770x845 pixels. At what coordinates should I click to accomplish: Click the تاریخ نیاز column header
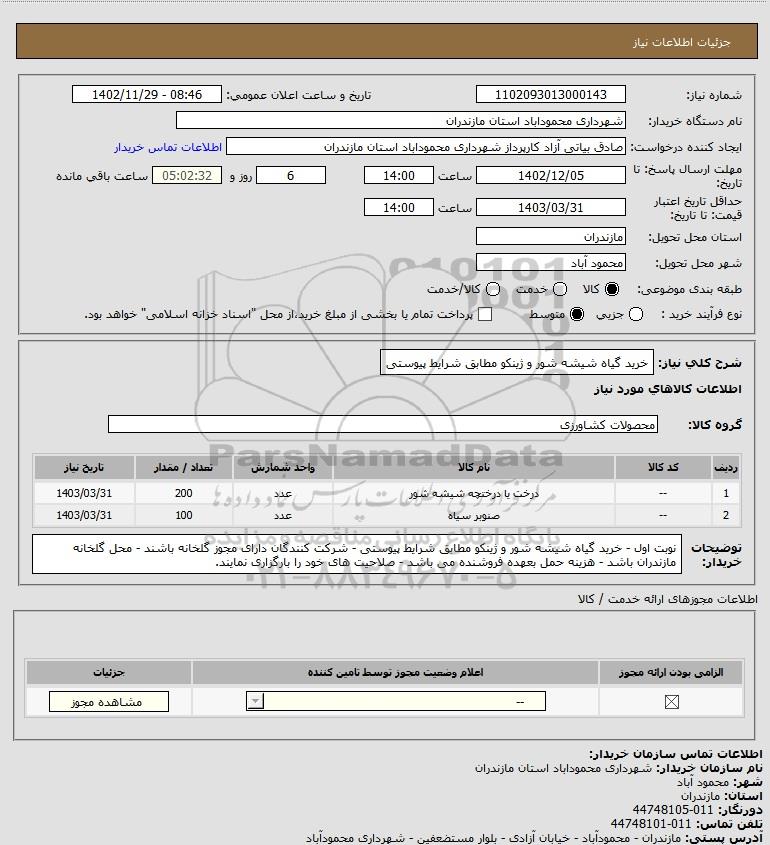pyautogui.click(x=84, y=467)
